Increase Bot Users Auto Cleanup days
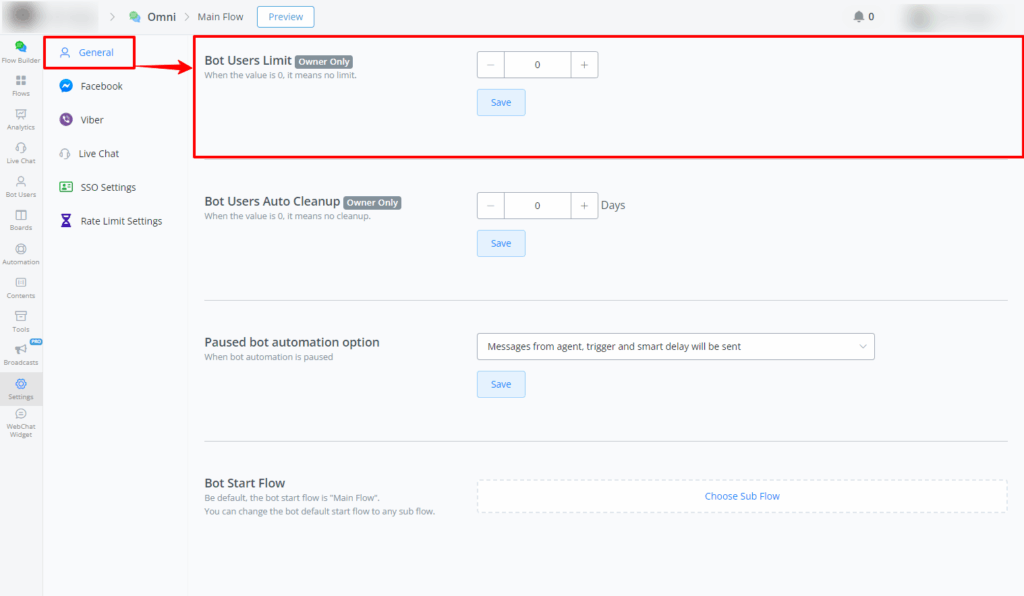The width and height of the screenshot is (1024, 596). click(584, 205)
